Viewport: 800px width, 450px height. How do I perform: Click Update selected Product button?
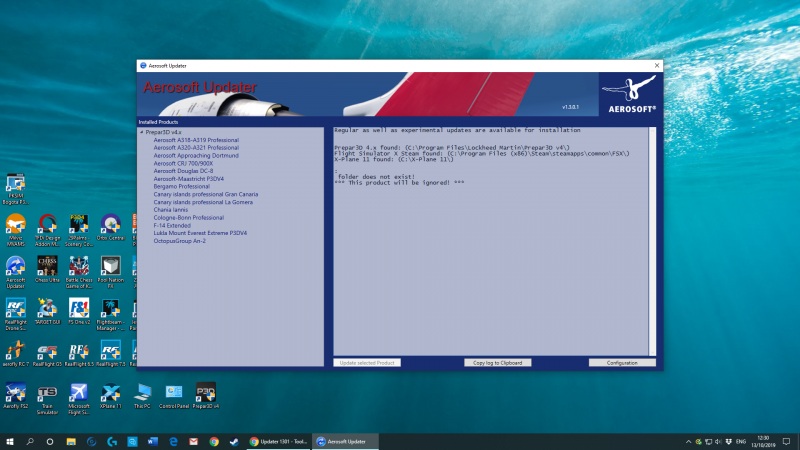coord(367,363)
